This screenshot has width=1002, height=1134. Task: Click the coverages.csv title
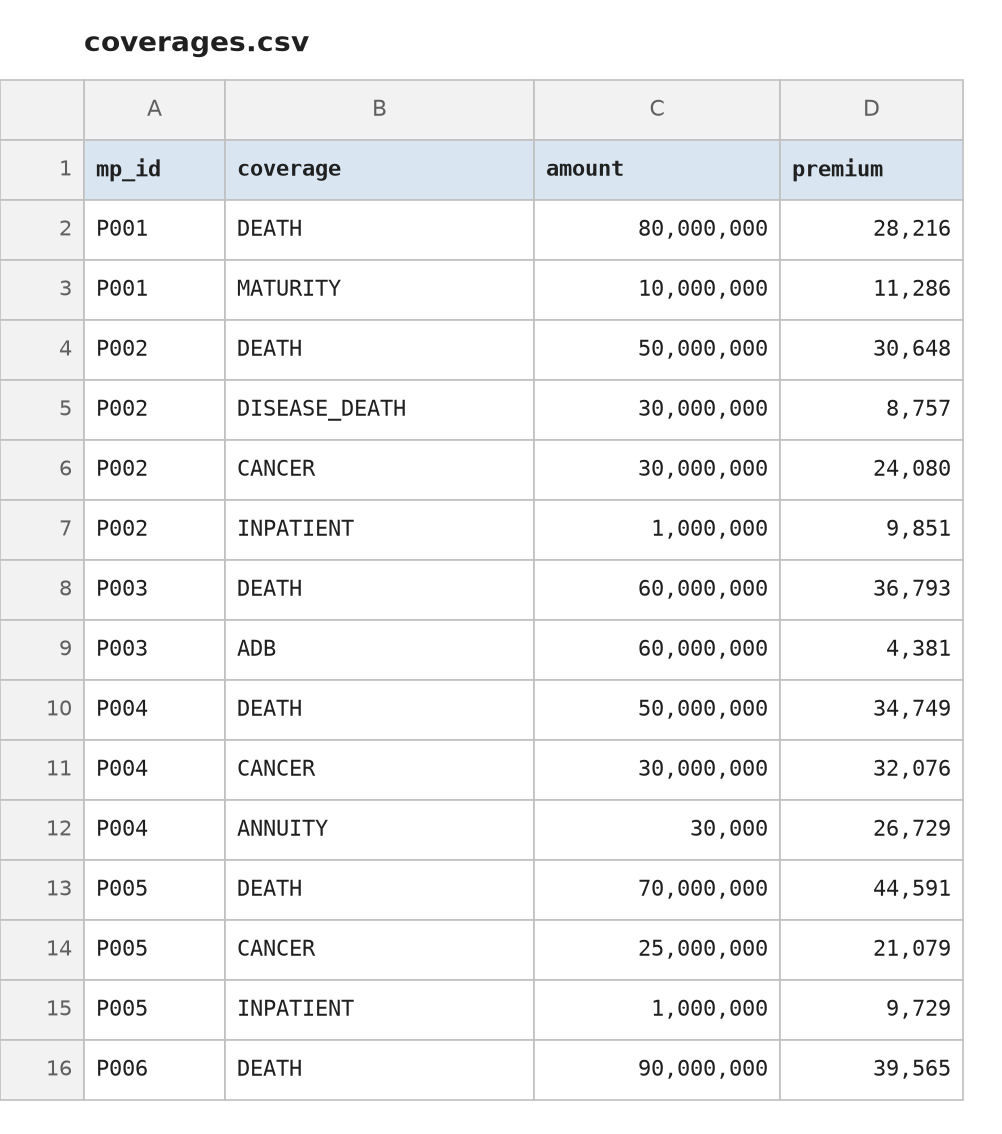(x=196, y=42)
